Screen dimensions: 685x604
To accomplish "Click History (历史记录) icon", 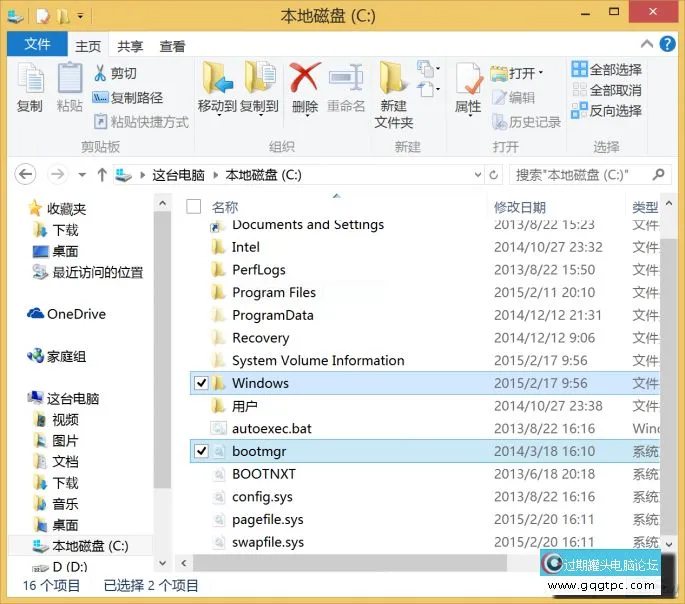I will pos(498,122).
